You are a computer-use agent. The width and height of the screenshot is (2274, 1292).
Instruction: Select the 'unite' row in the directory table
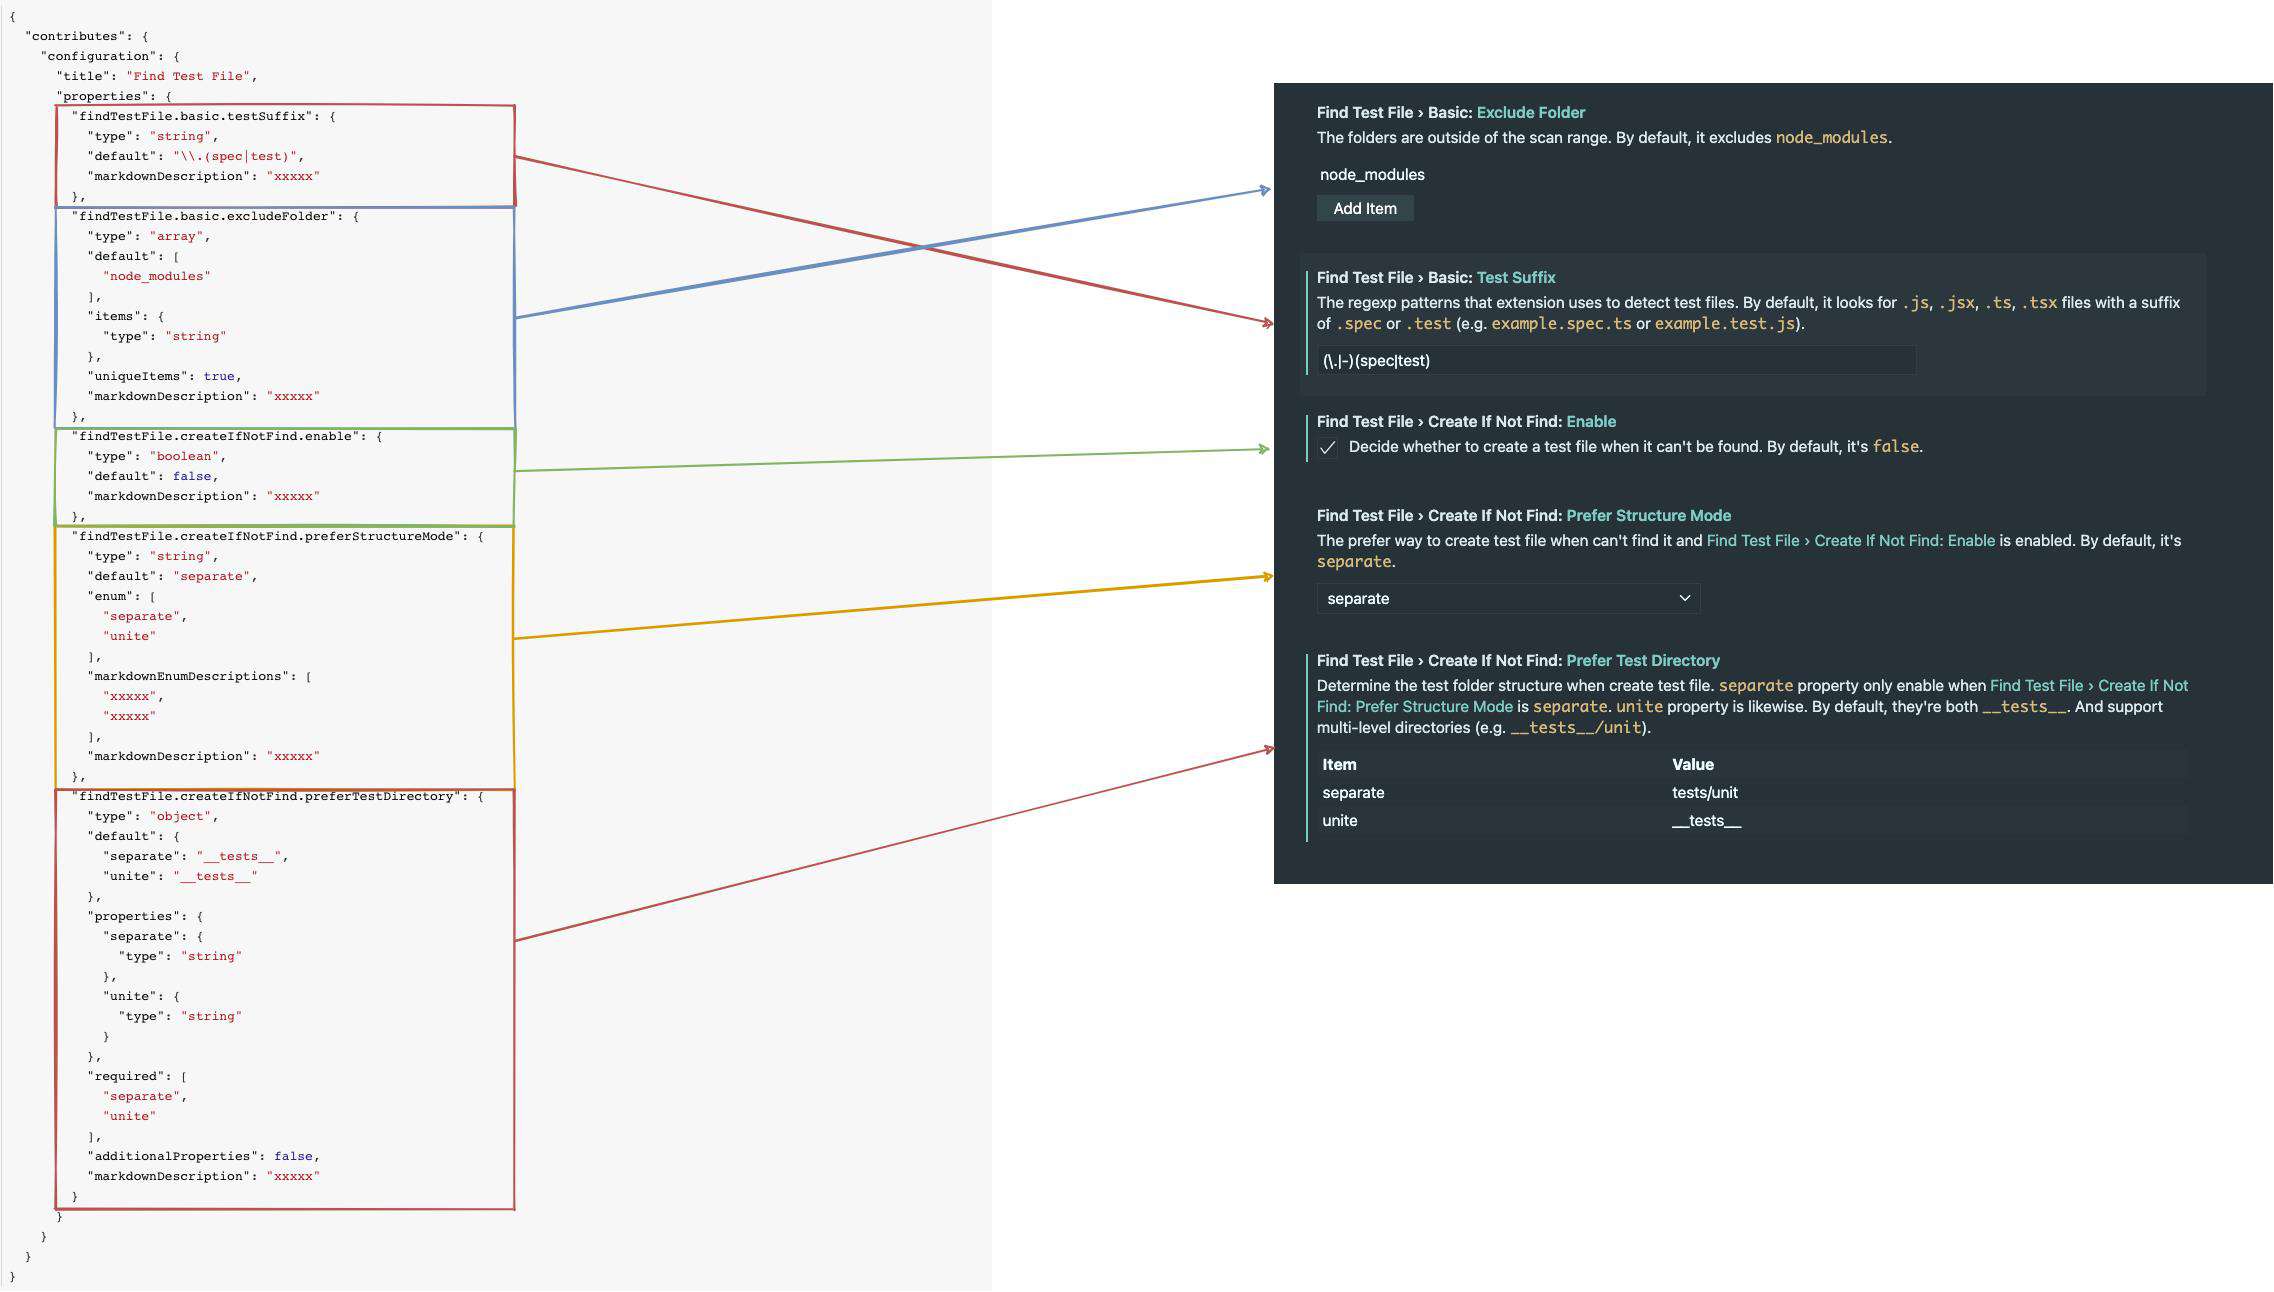tap(1752, 820)
